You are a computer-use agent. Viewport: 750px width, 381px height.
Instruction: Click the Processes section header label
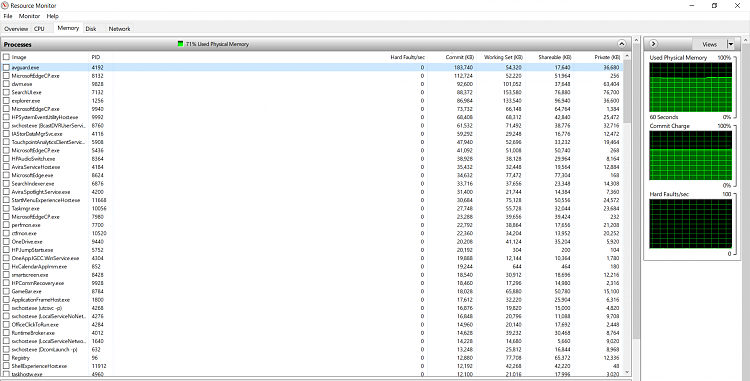coord(18,44)
